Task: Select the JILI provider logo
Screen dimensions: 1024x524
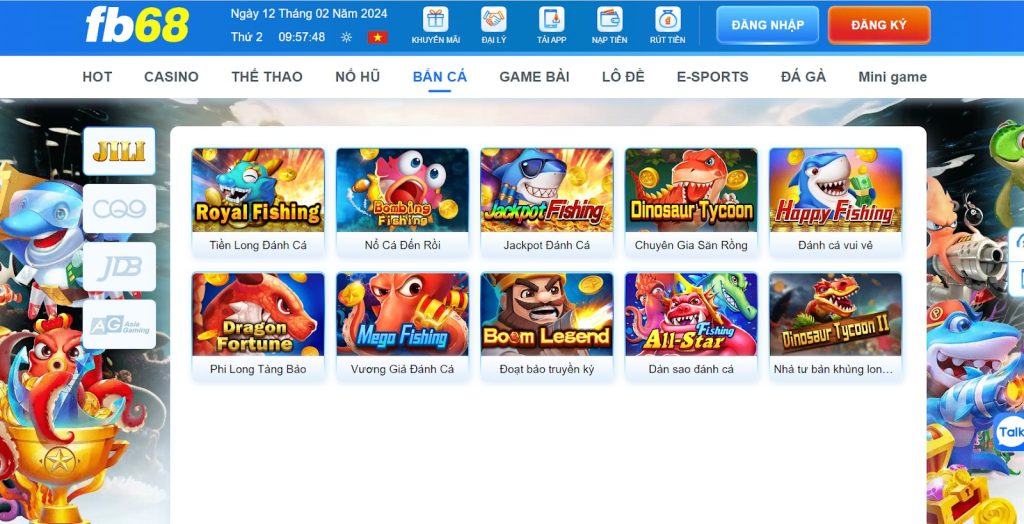Action: click(x=119, y=152)
